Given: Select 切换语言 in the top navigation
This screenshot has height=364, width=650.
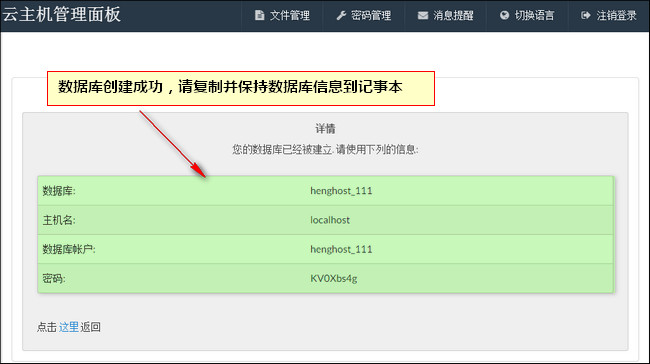Looking at the screenshot, I should 527,15.
